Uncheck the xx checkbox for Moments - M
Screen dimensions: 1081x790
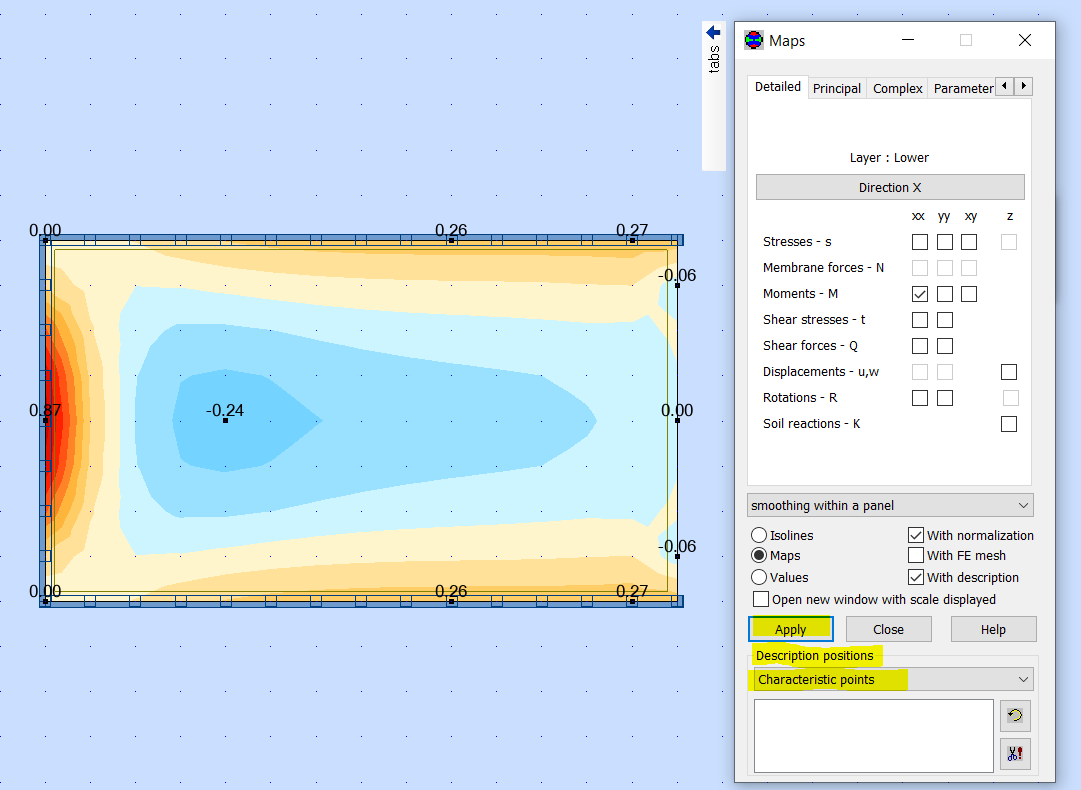coord(918,293)
